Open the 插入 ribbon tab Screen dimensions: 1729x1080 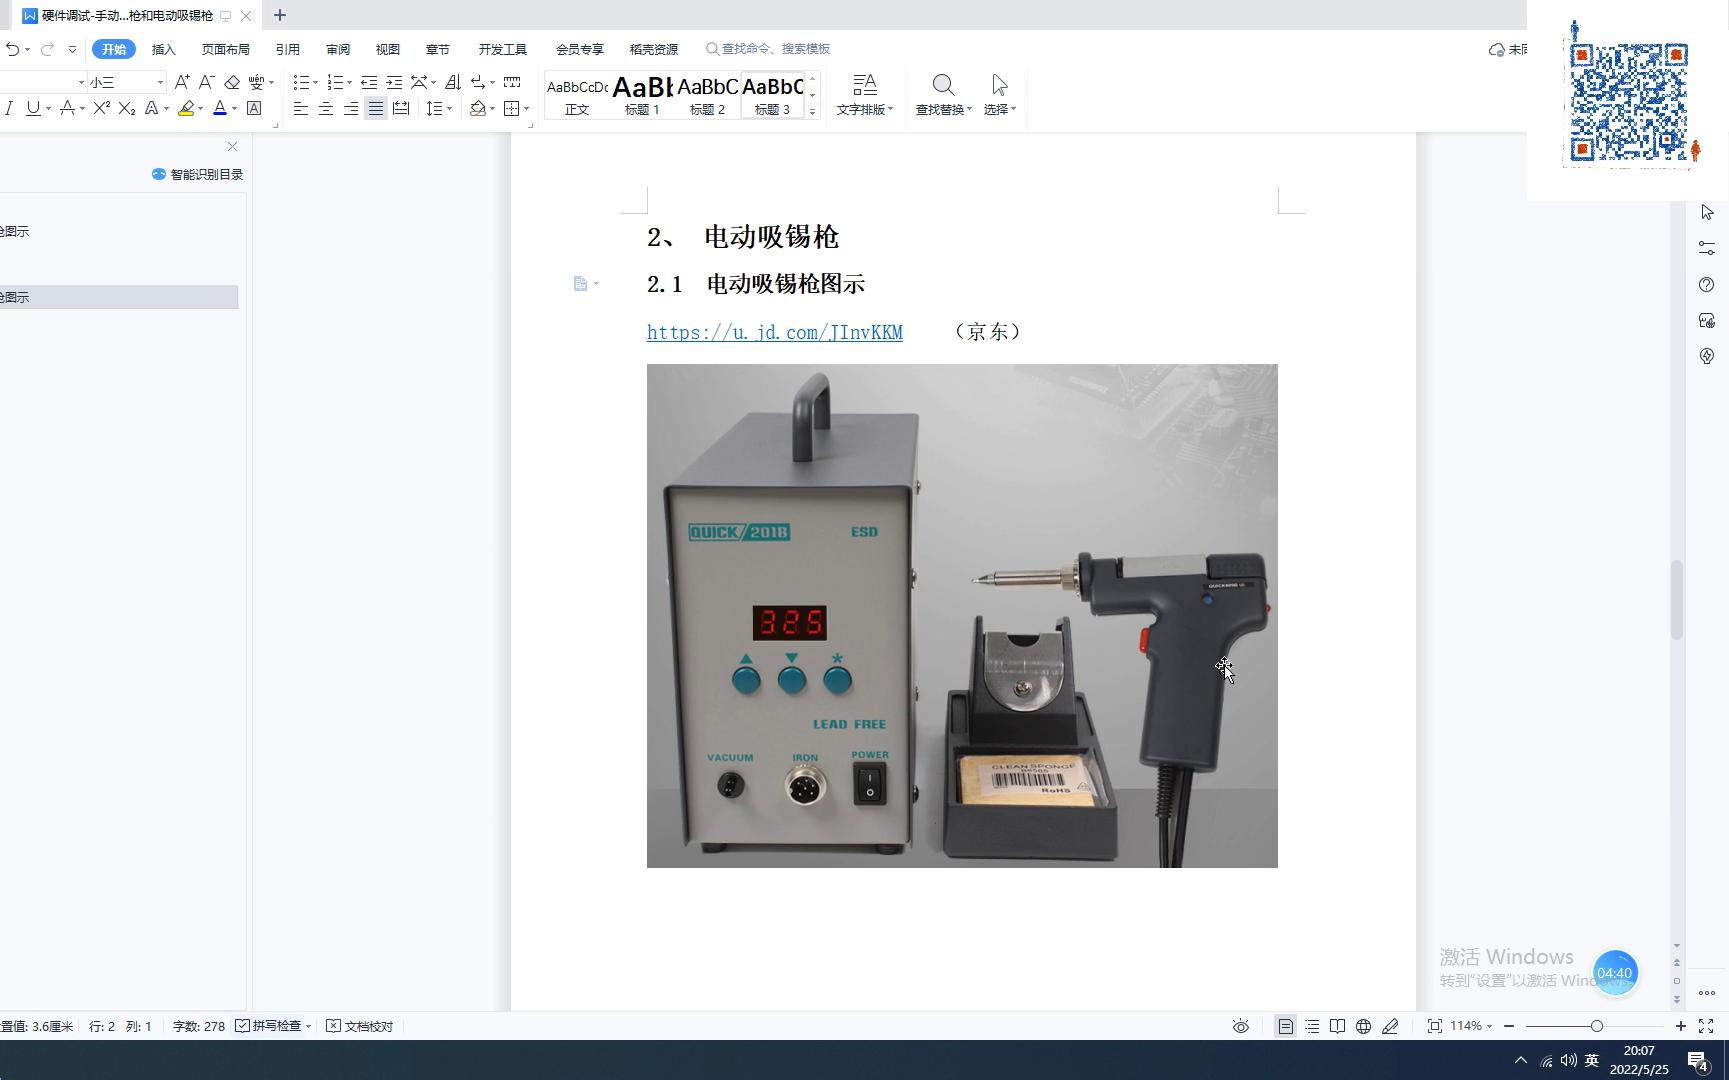(163, 49)
